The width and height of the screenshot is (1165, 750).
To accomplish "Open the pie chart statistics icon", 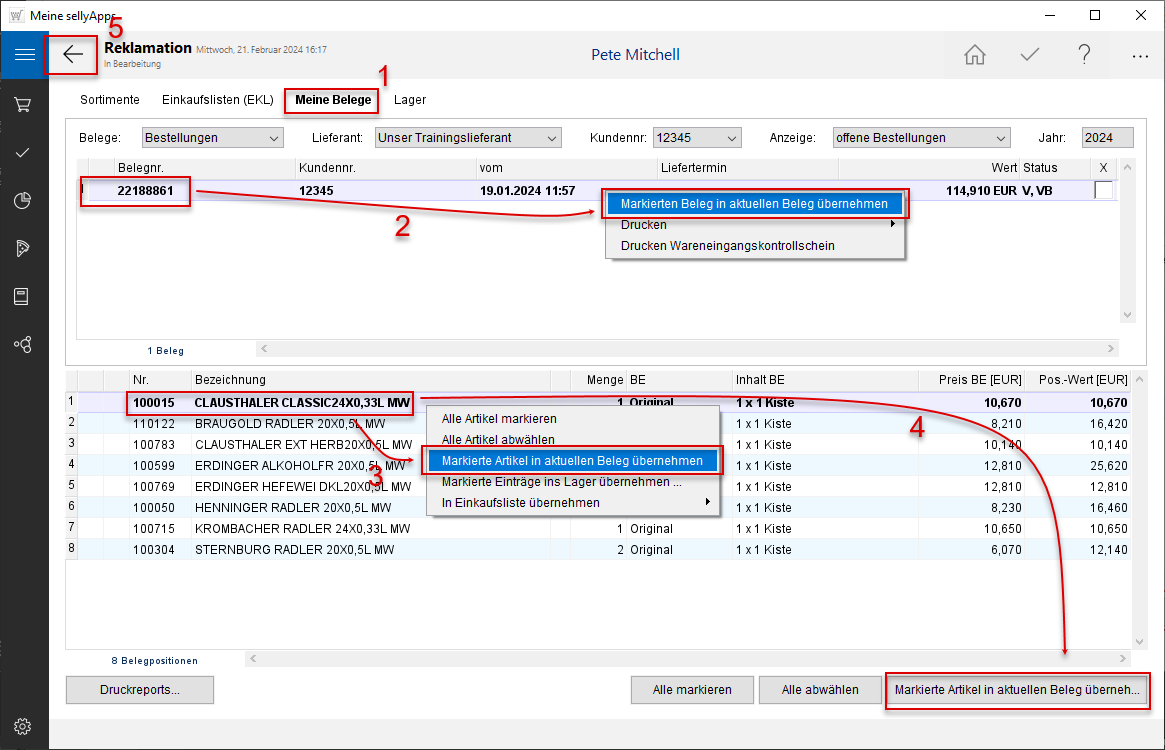I will tap(24, 201).
